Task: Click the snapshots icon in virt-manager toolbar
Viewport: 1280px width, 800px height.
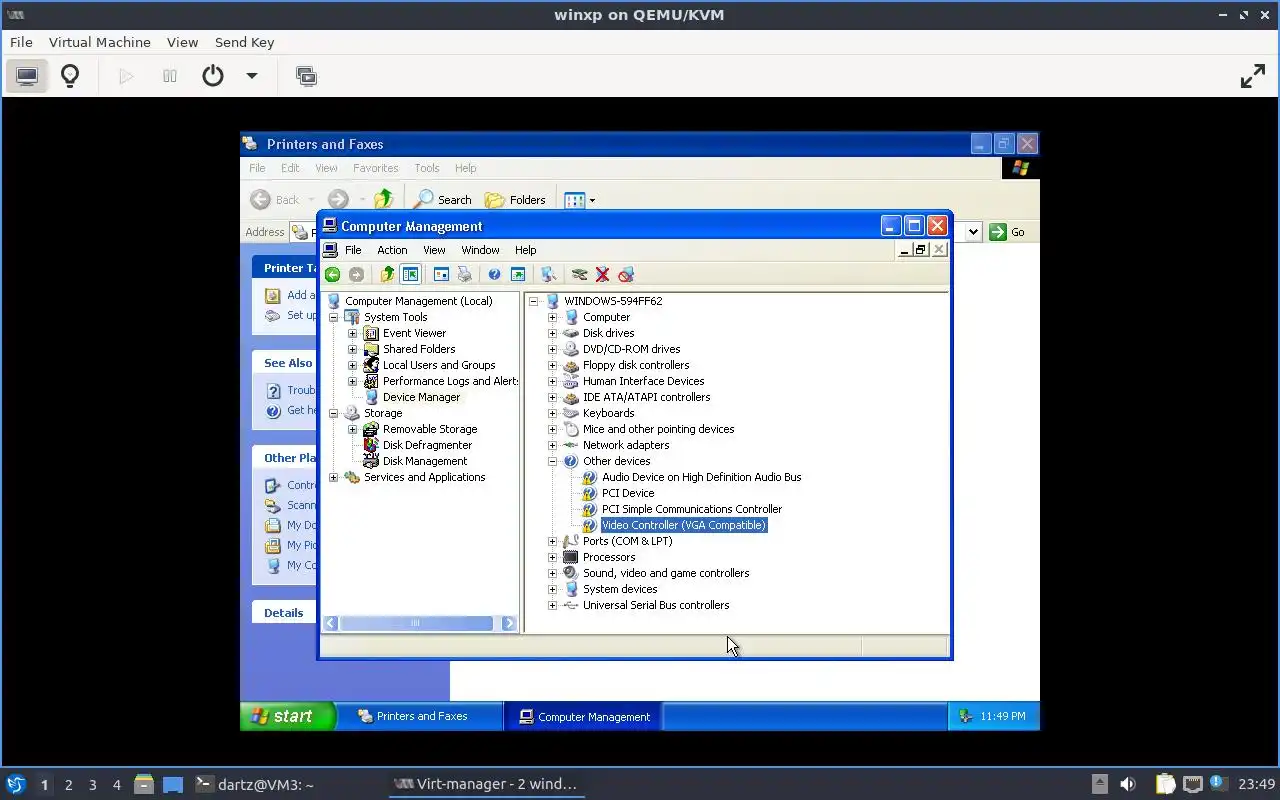Action: (x=307, y=76)
